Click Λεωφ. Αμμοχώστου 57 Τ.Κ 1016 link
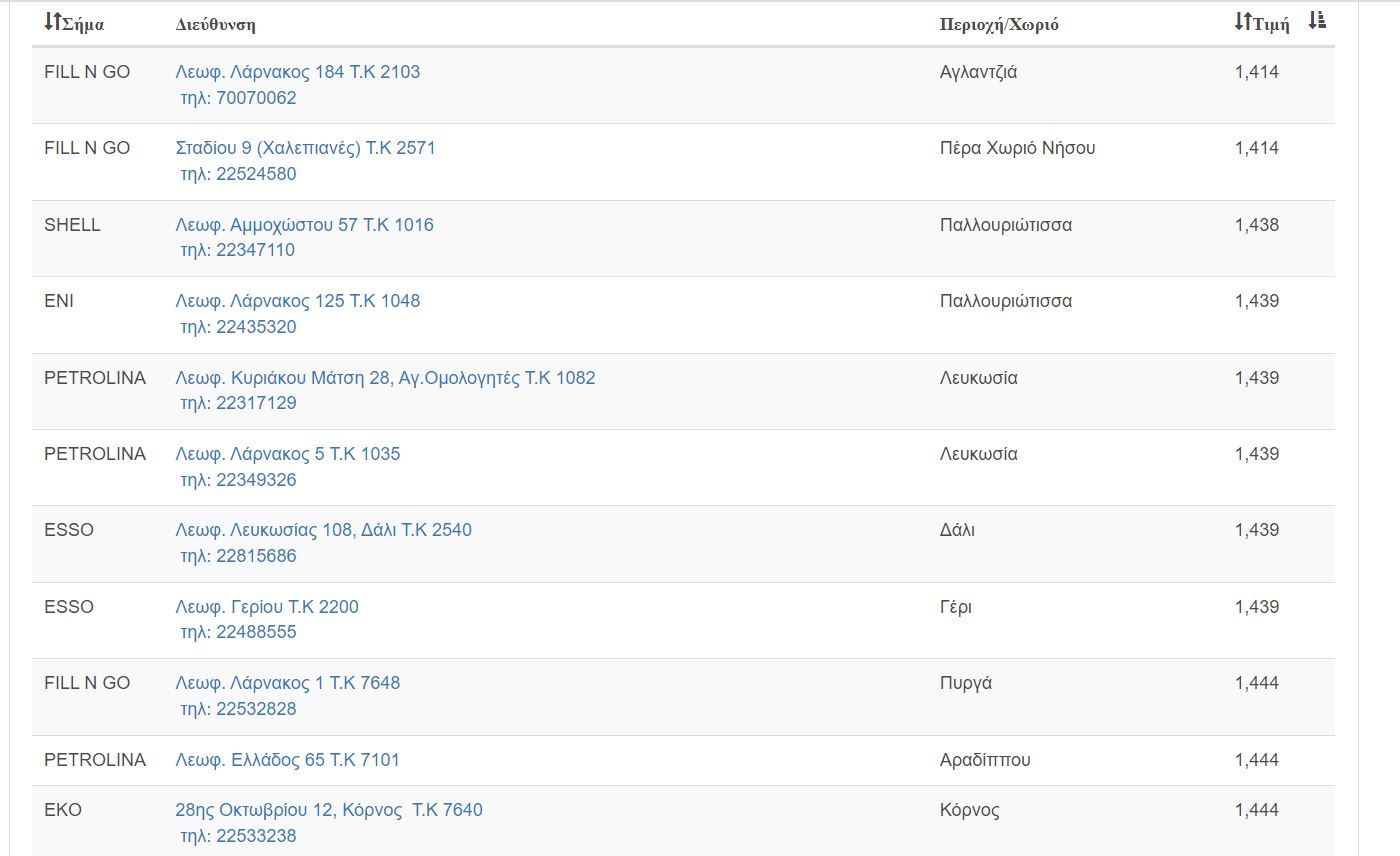The width and height of the screenshot is (1400, 856). tap(304, 225)
